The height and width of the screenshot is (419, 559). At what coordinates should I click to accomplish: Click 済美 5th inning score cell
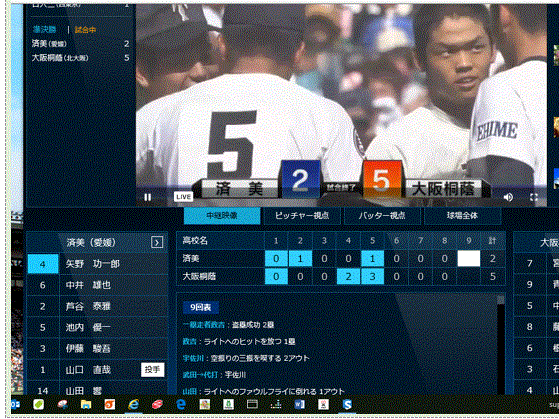click(372, 259)
